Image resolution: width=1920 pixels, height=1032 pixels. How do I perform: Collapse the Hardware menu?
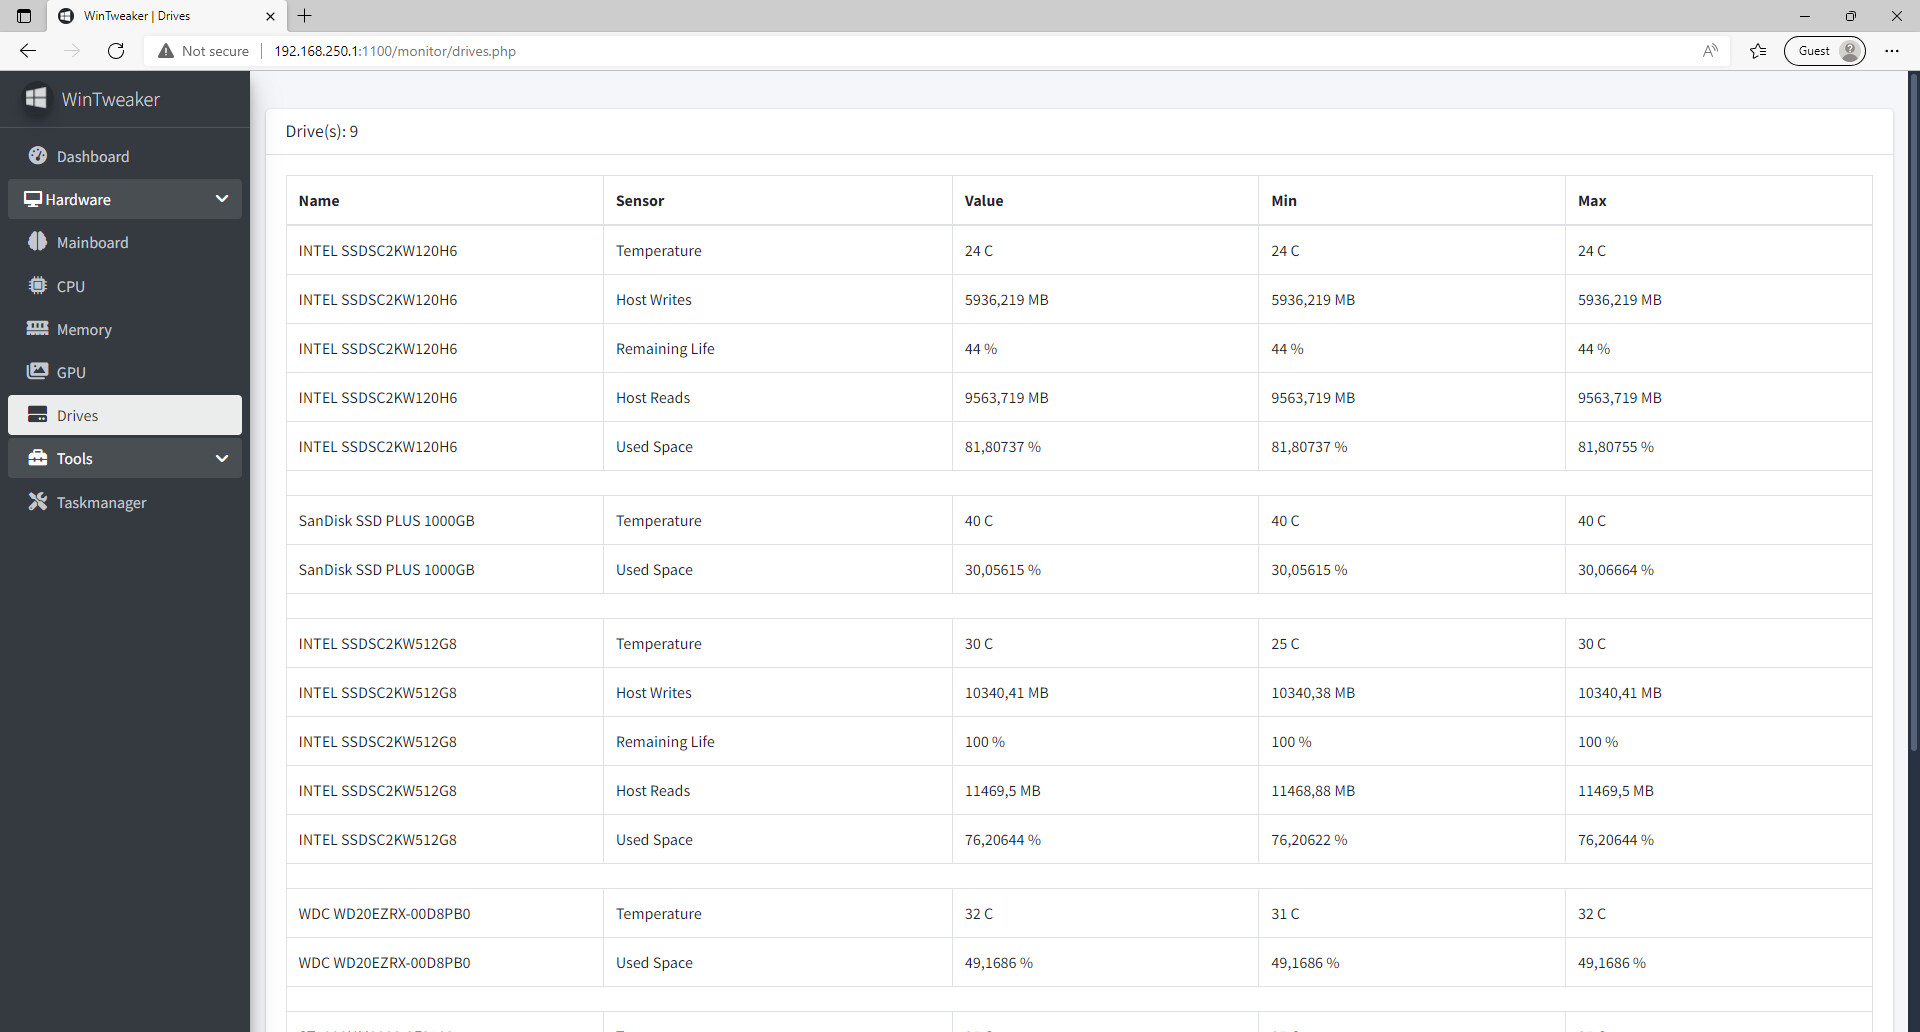click(x=222, y=198)
